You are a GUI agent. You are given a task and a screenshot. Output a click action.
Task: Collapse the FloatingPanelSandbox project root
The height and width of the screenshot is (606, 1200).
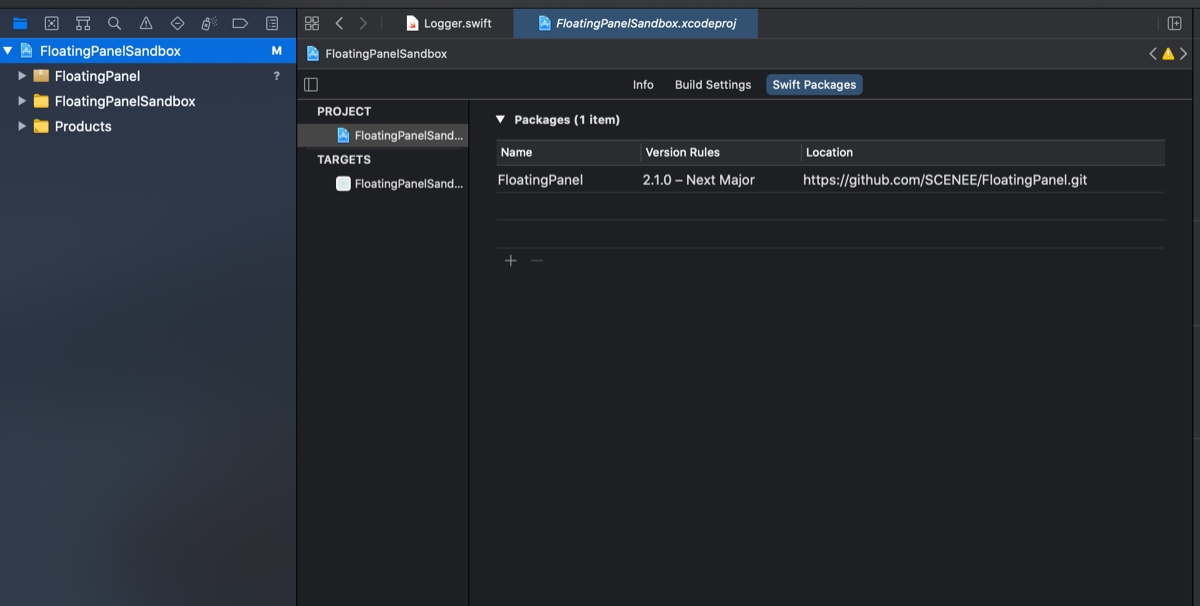click(8, 51)
